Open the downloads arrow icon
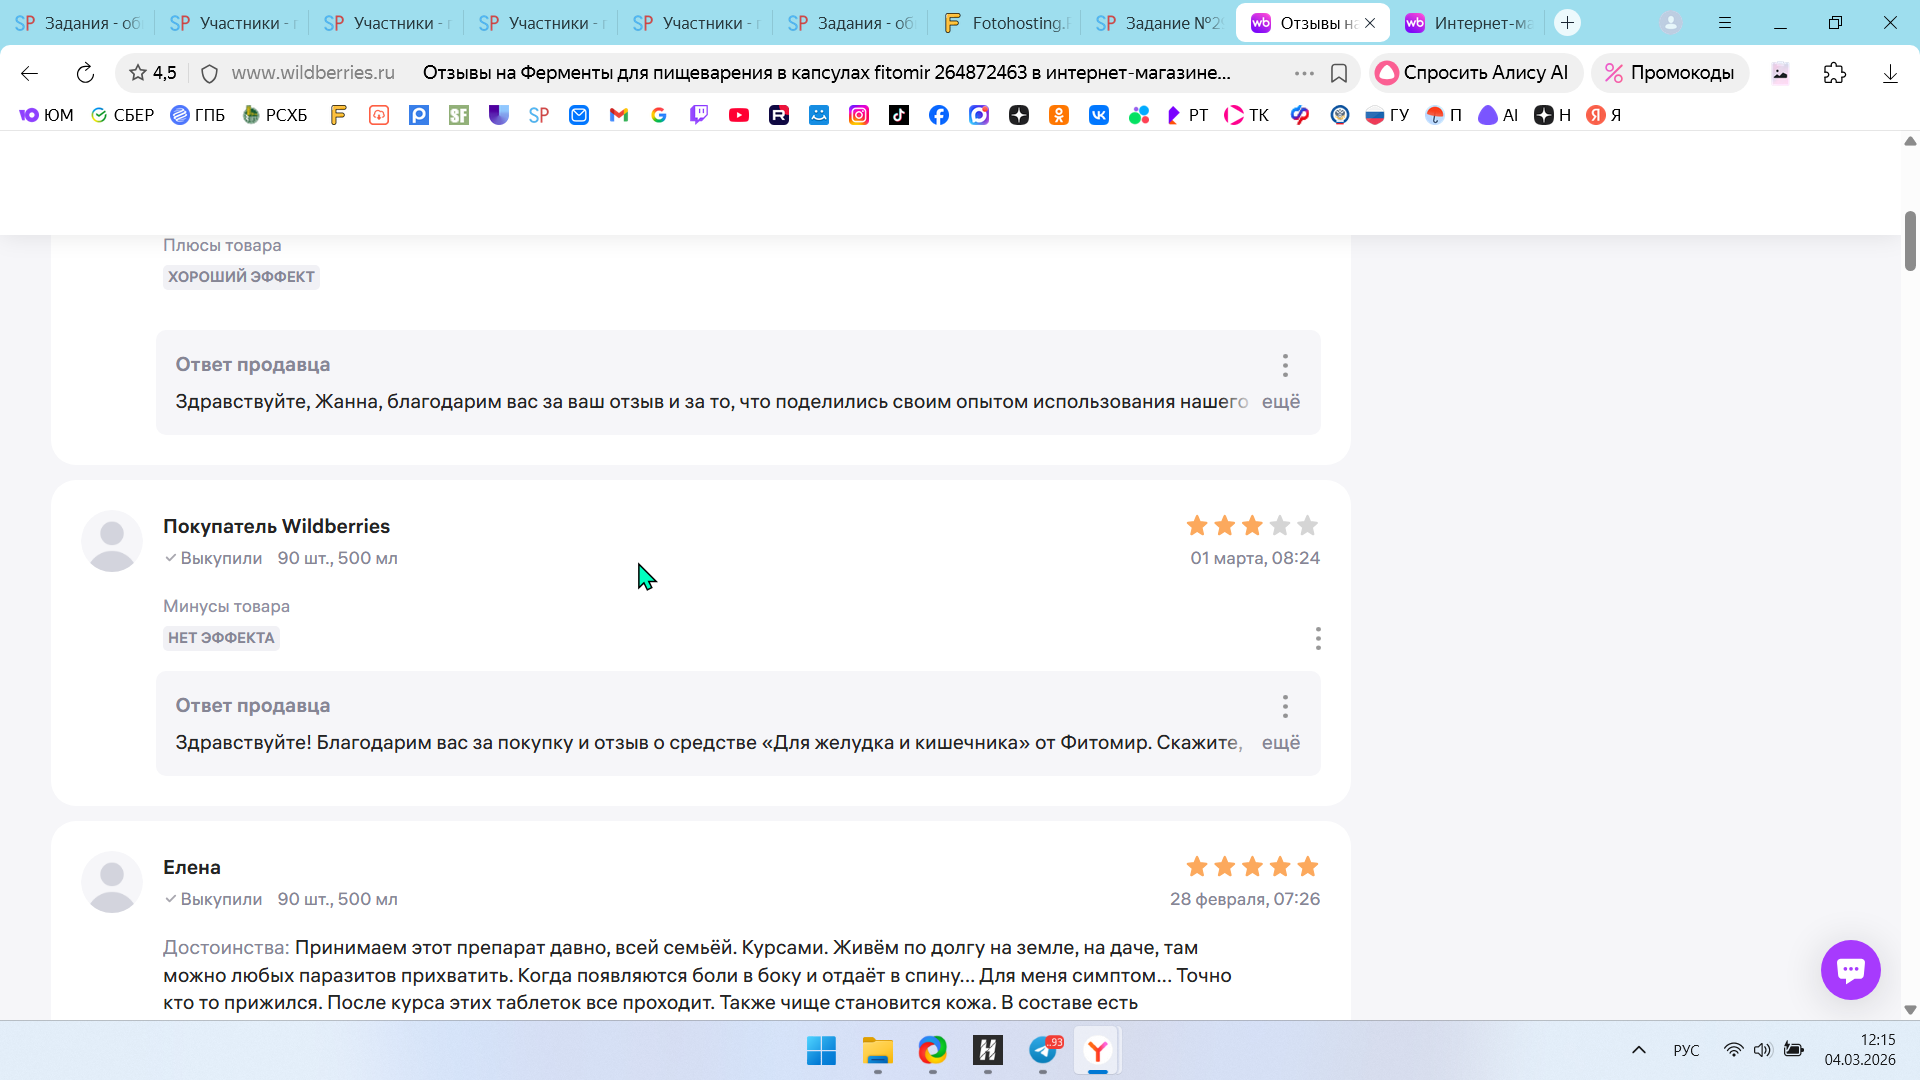Viewport: 1920px width, 1080px height. [x=1890, y=73]
